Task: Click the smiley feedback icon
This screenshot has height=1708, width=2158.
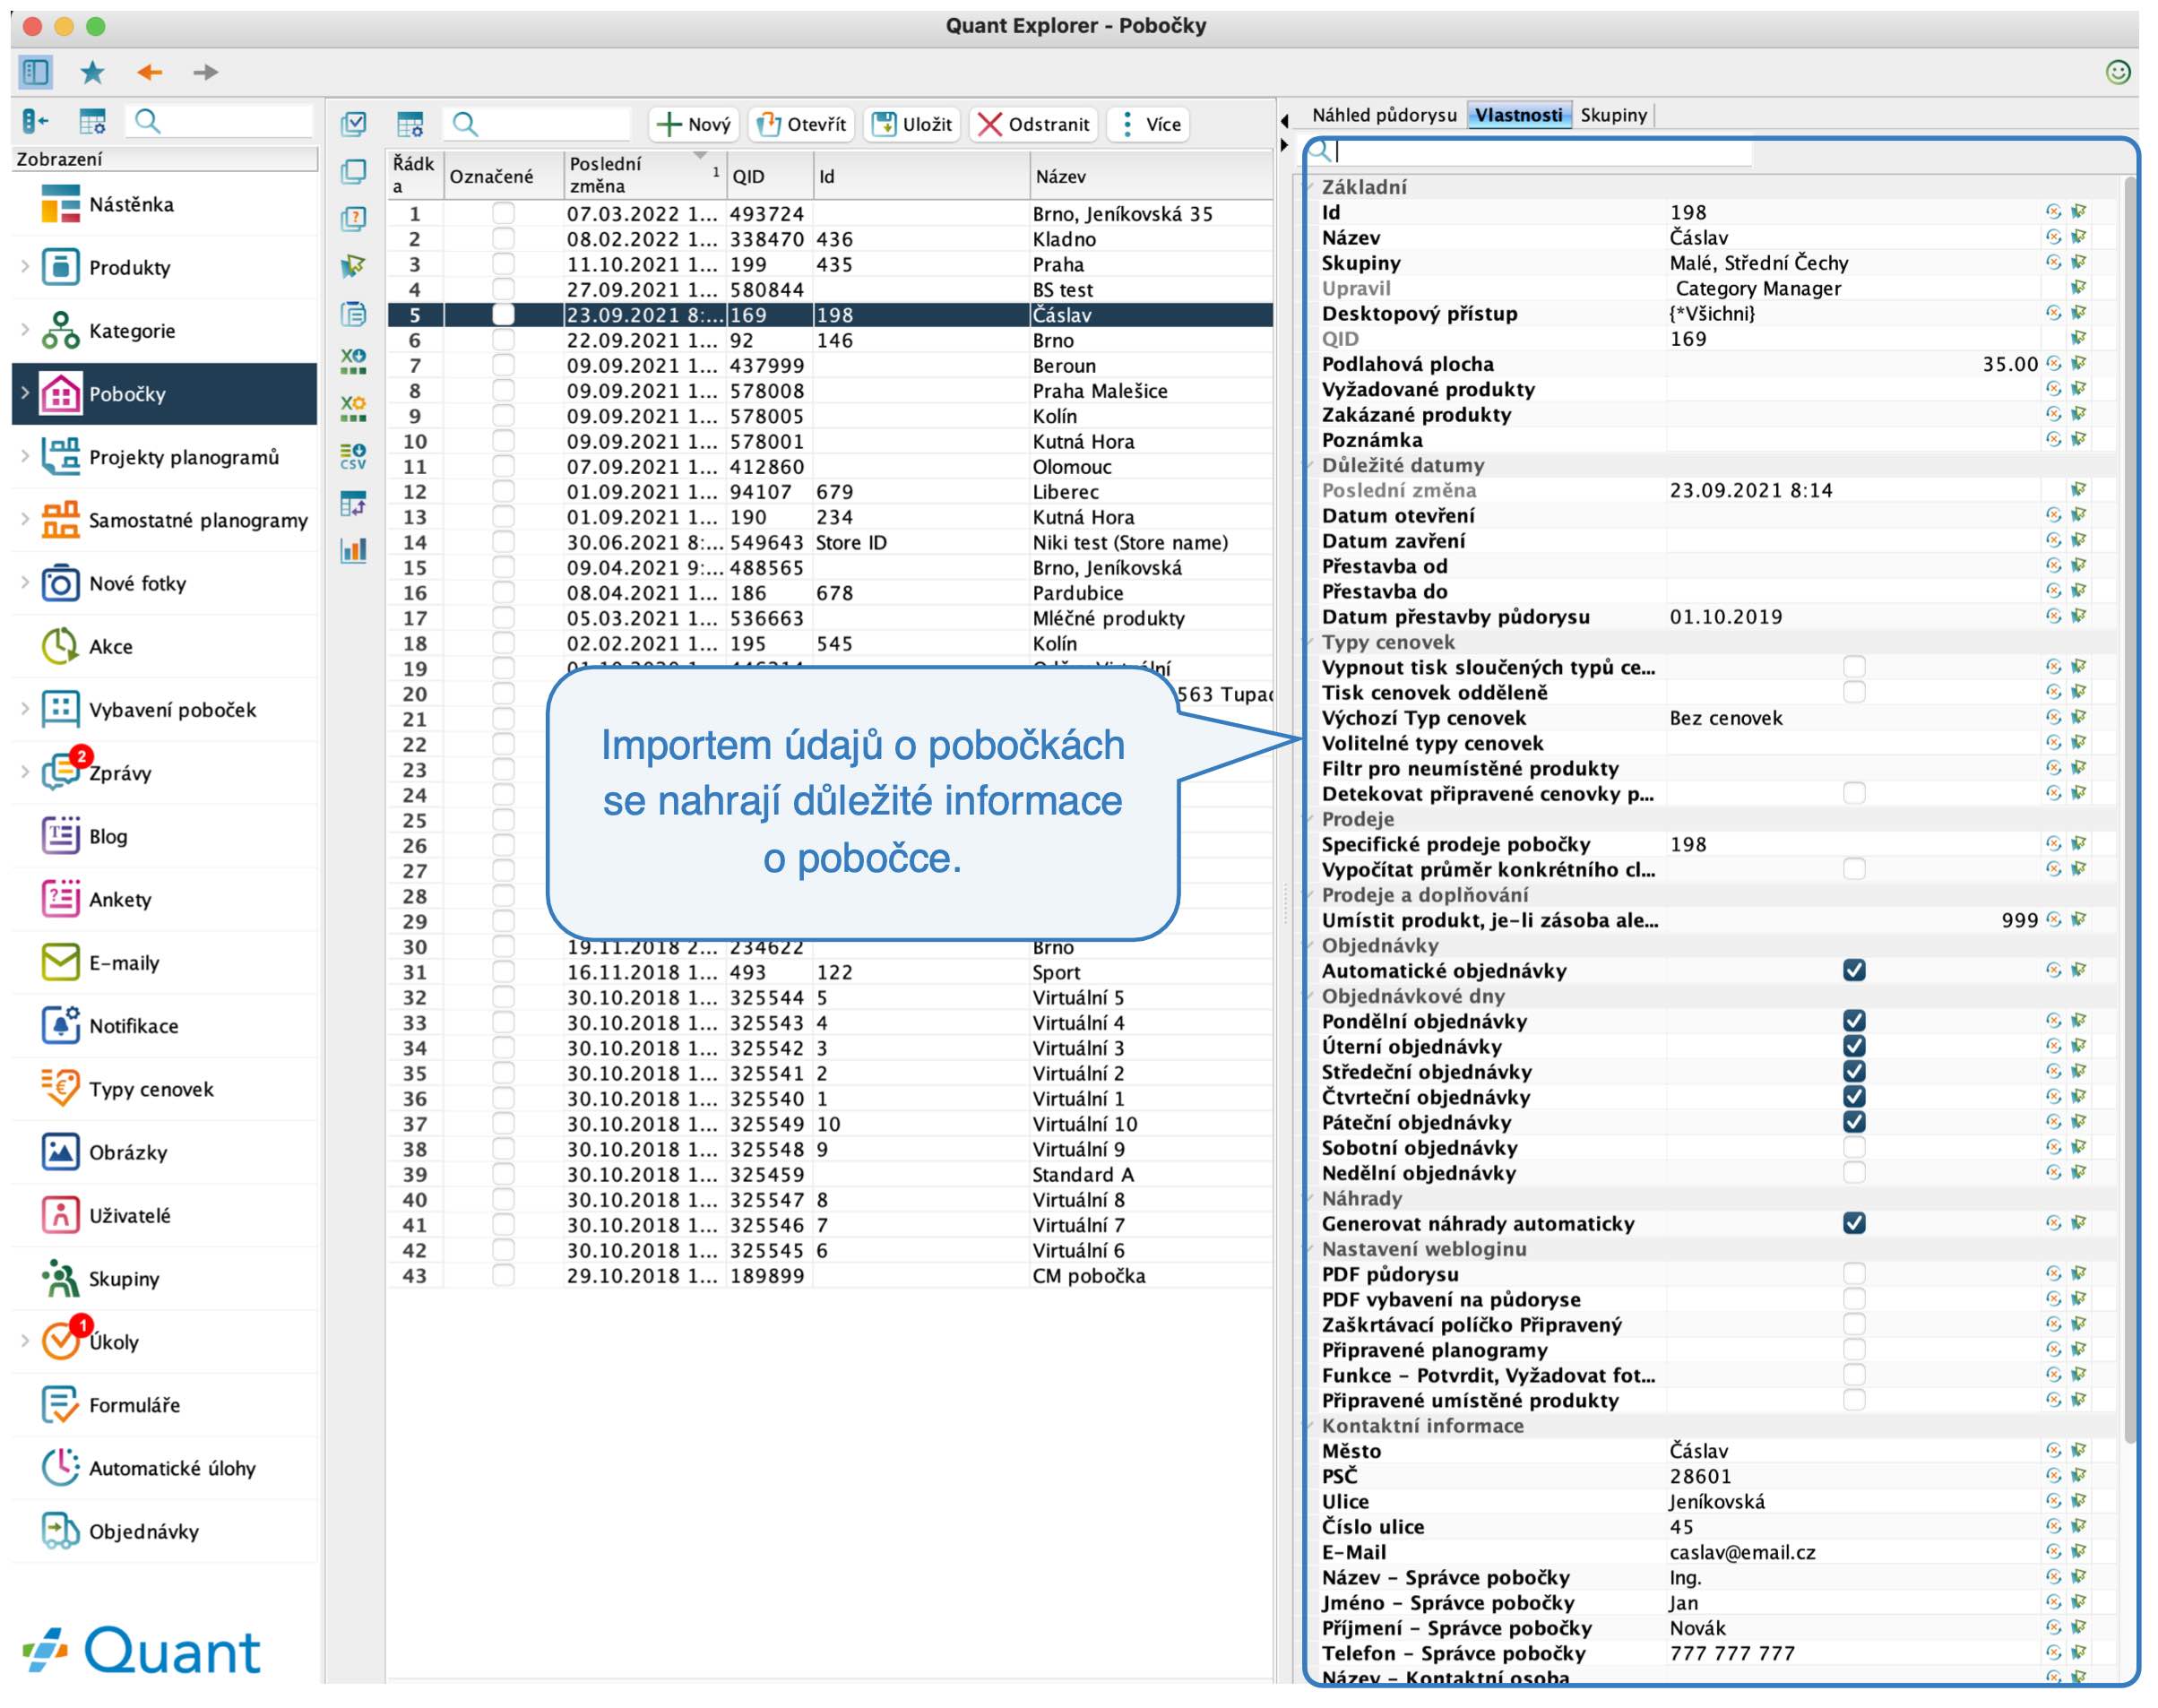Action: pyautogui.click(x=2117, y=72)
